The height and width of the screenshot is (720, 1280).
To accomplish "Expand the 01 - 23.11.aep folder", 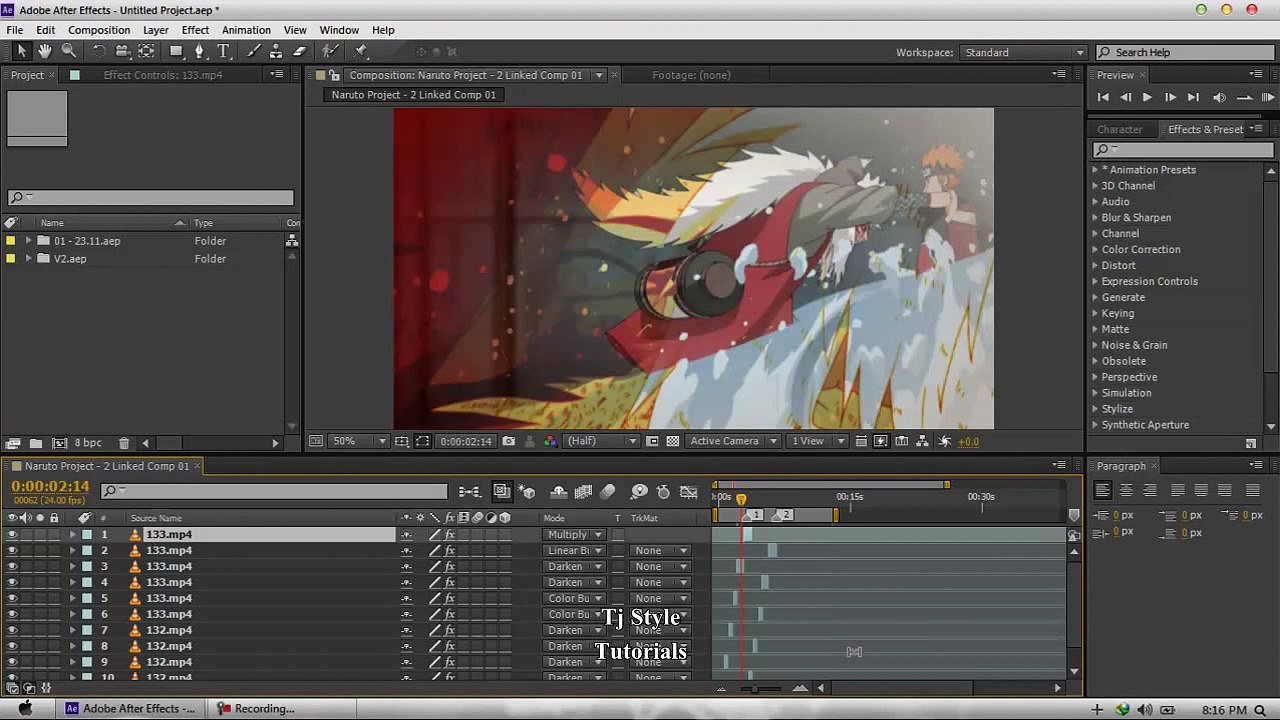I will (x=28, y=241).
